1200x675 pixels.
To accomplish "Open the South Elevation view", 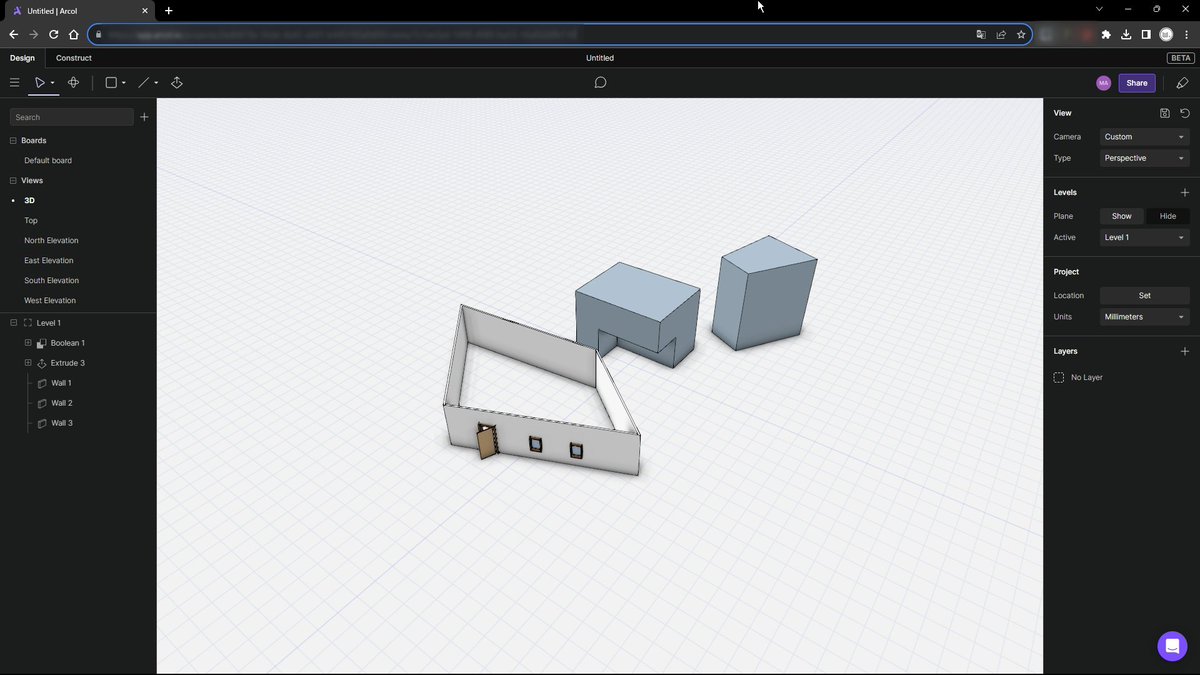I will (51, 281).
